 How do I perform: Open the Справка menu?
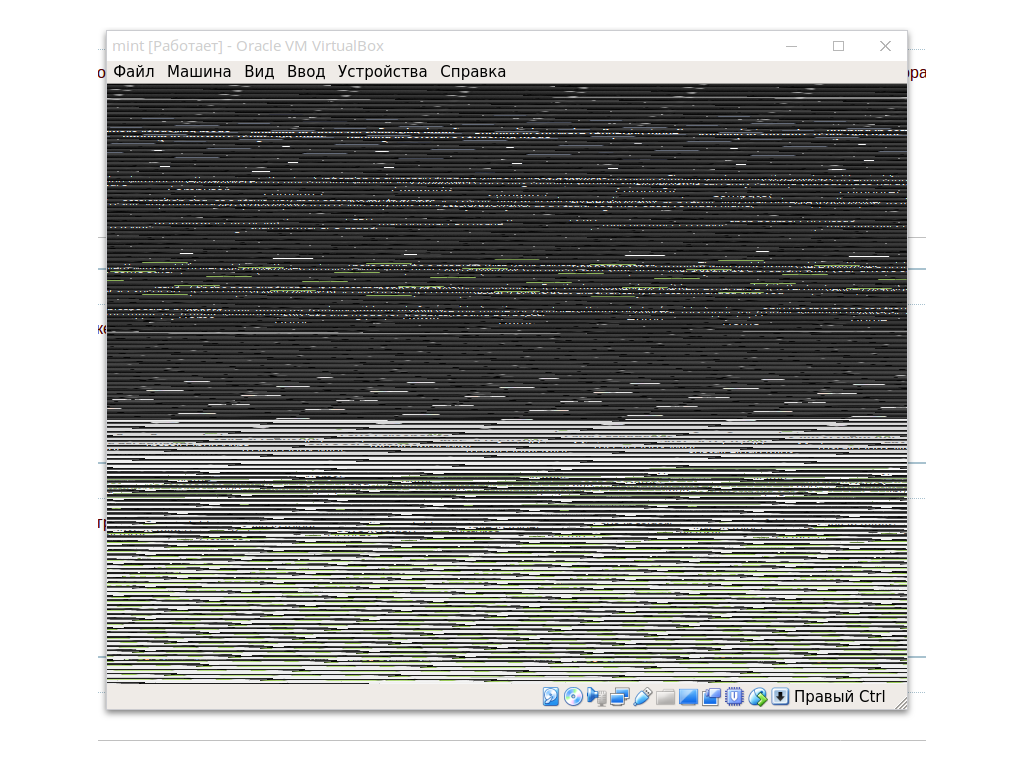point(473,72)
